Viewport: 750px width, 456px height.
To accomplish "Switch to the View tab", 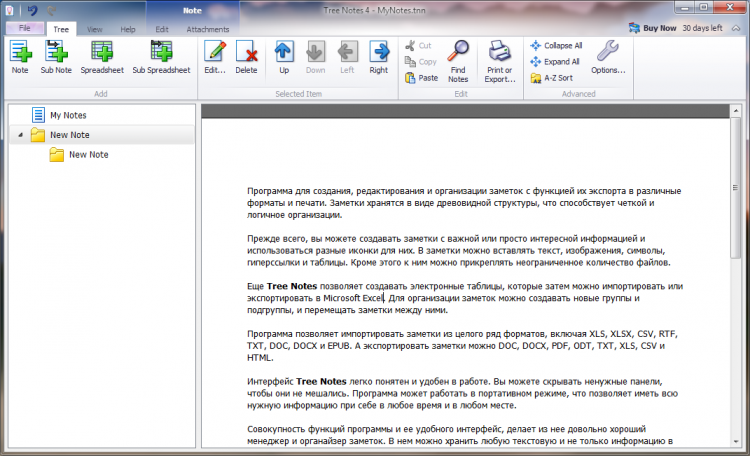I will [x=95, y=29].
